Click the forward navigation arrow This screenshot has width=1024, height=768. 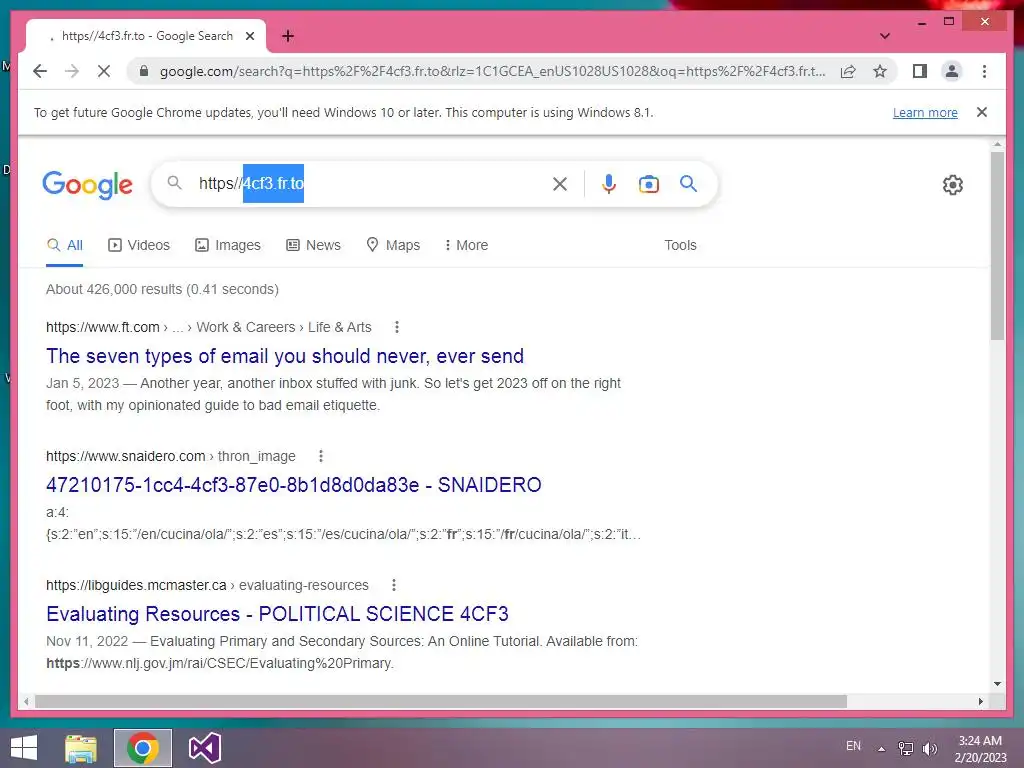[x=72, y=71]
